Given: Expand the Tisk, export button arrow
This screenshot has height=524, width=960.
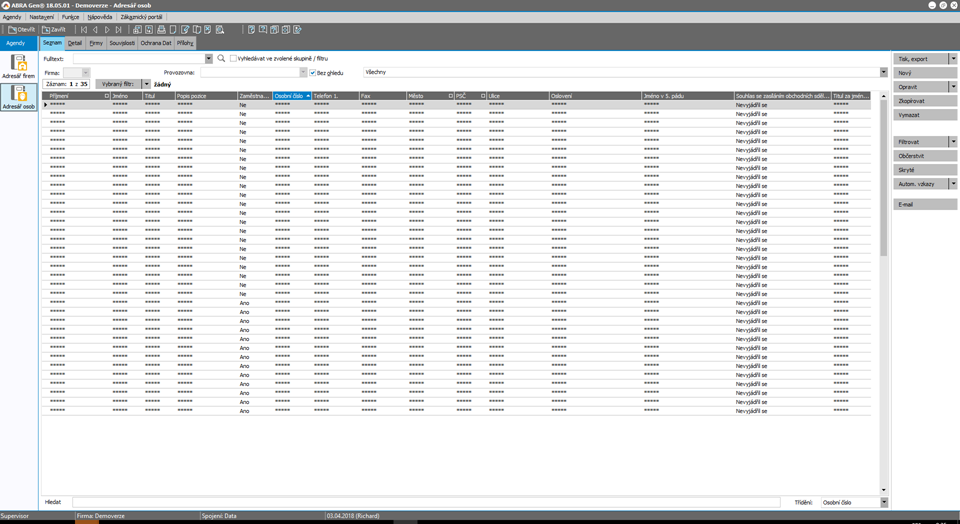Looking at the screenshot, I should click(953, 59).
